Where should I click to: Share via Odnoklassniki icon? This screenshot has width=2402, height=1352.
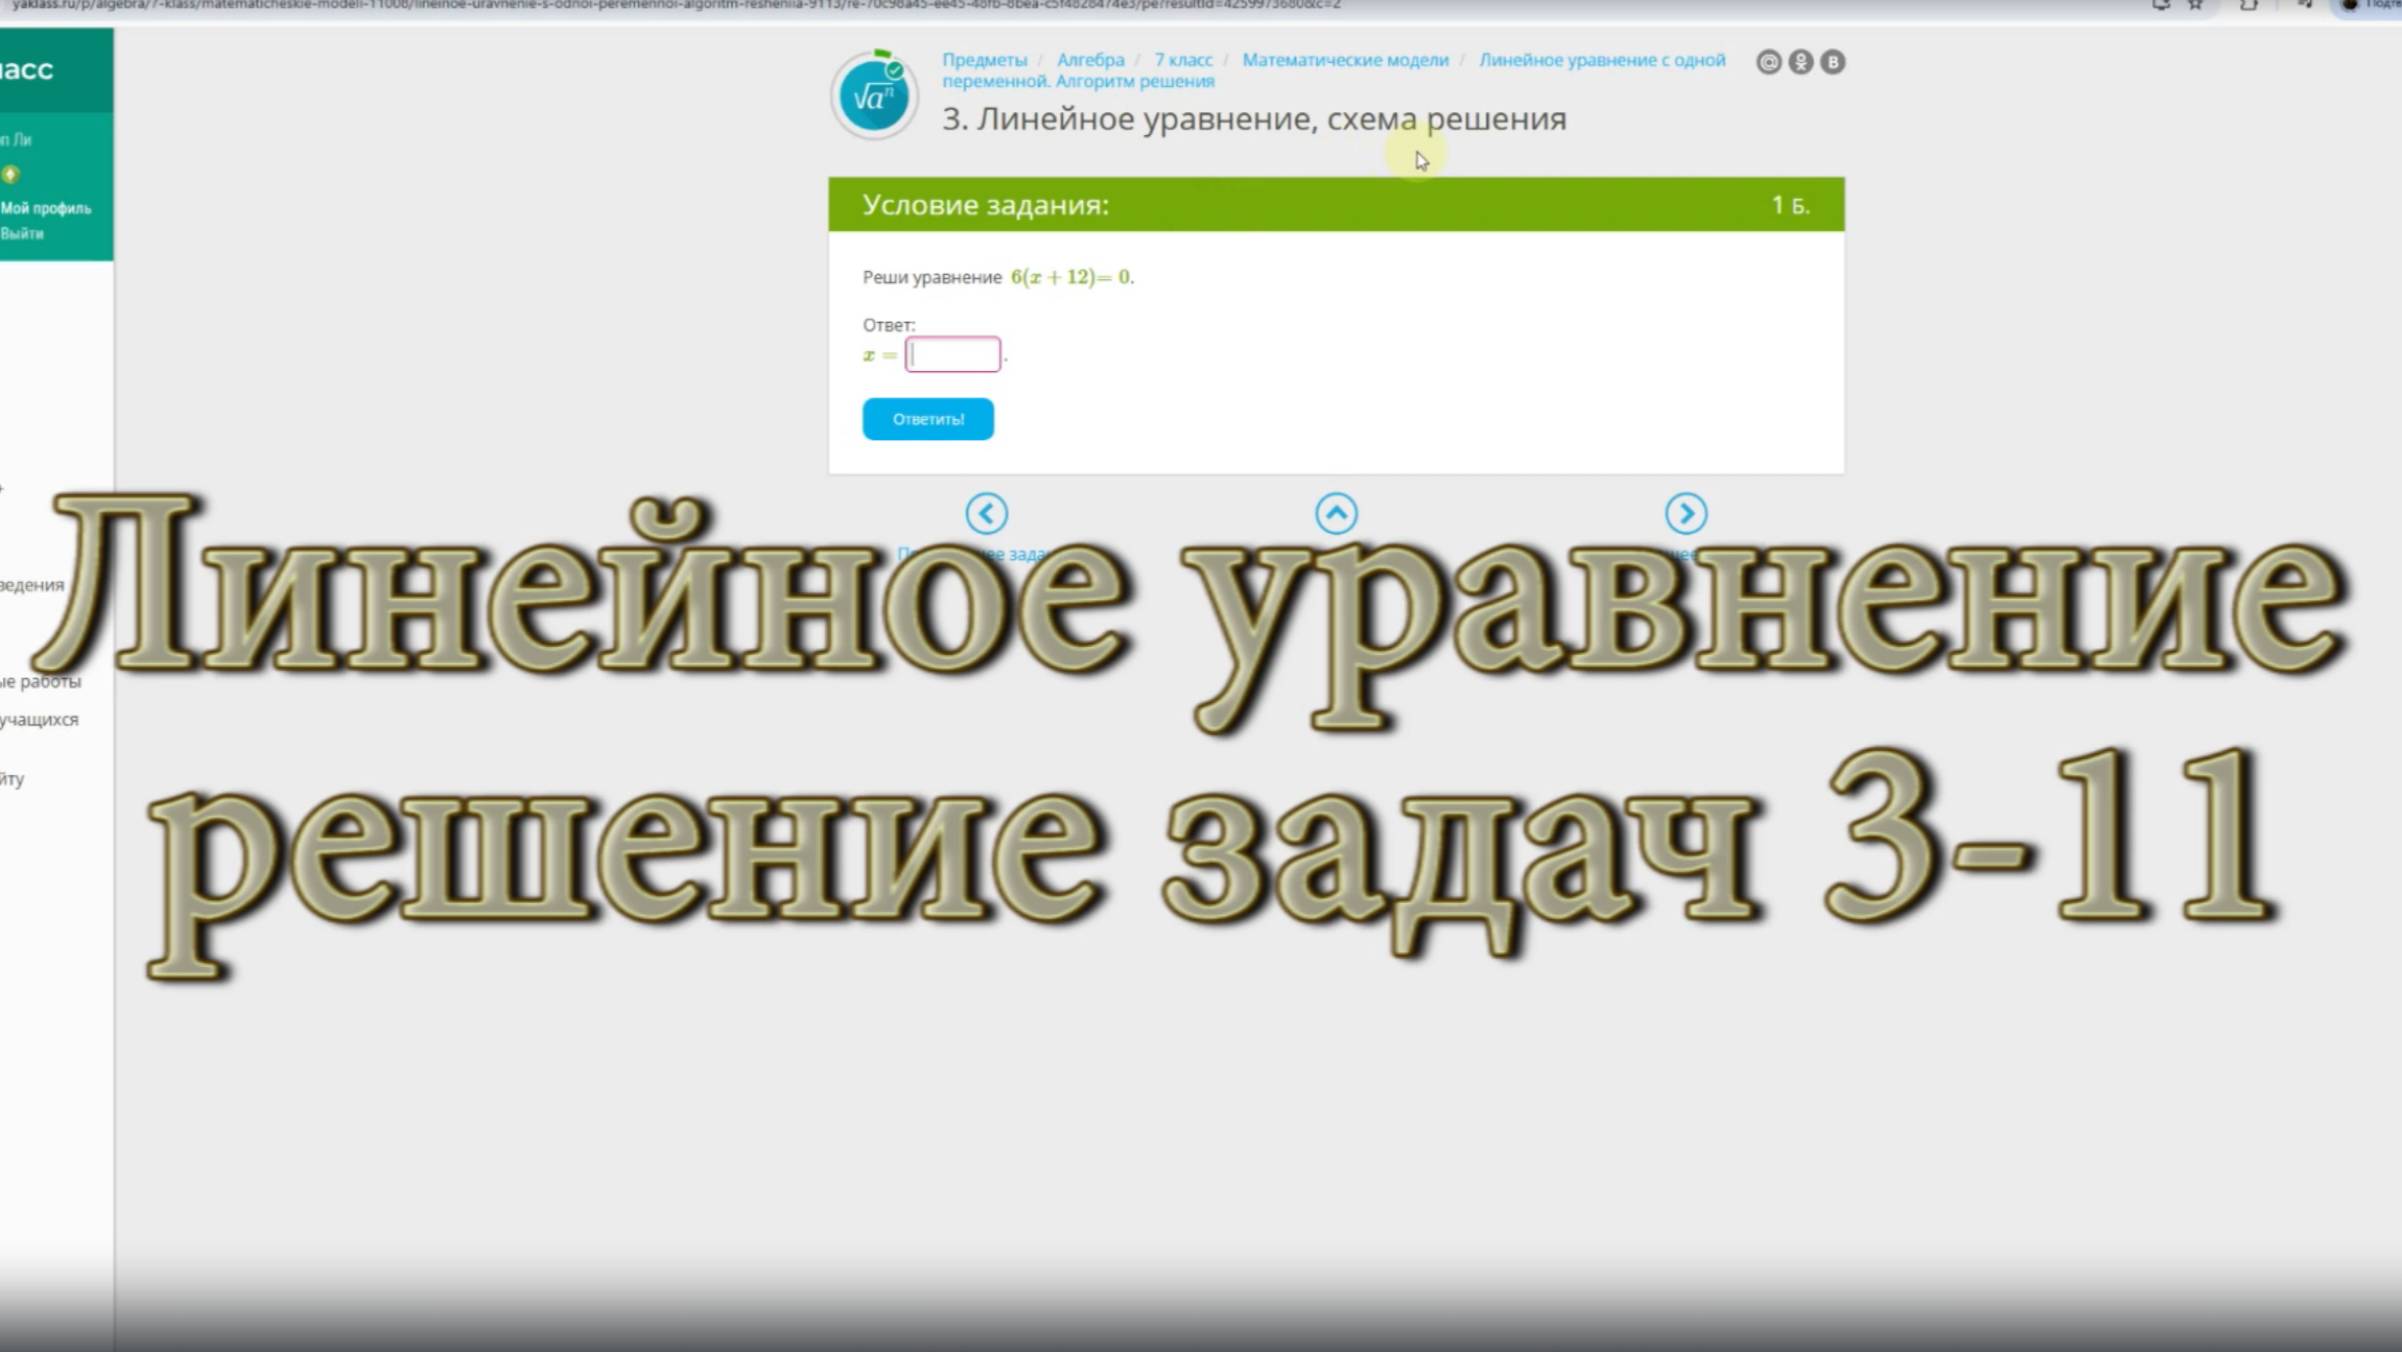pyautogui.click(x=1800, y=62)
